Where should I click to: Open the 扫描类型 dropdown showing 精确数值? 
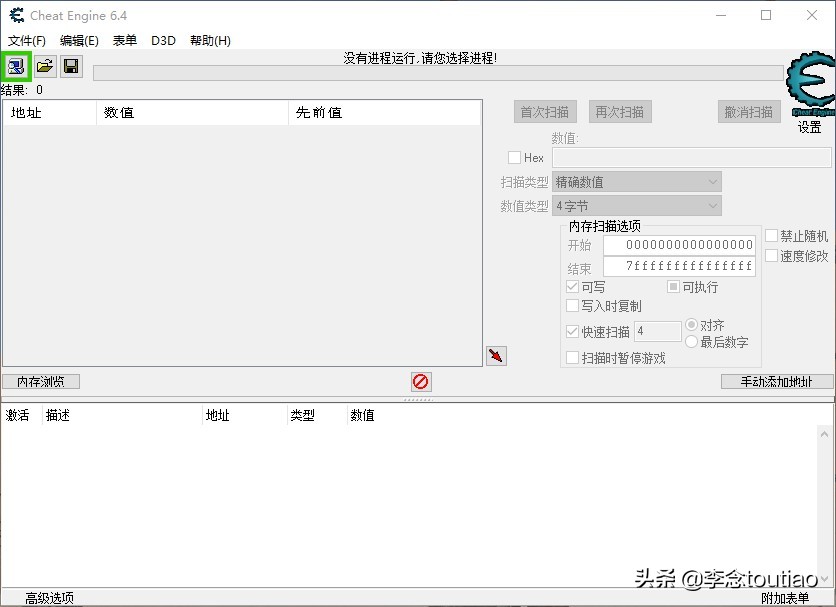[637, 182]
